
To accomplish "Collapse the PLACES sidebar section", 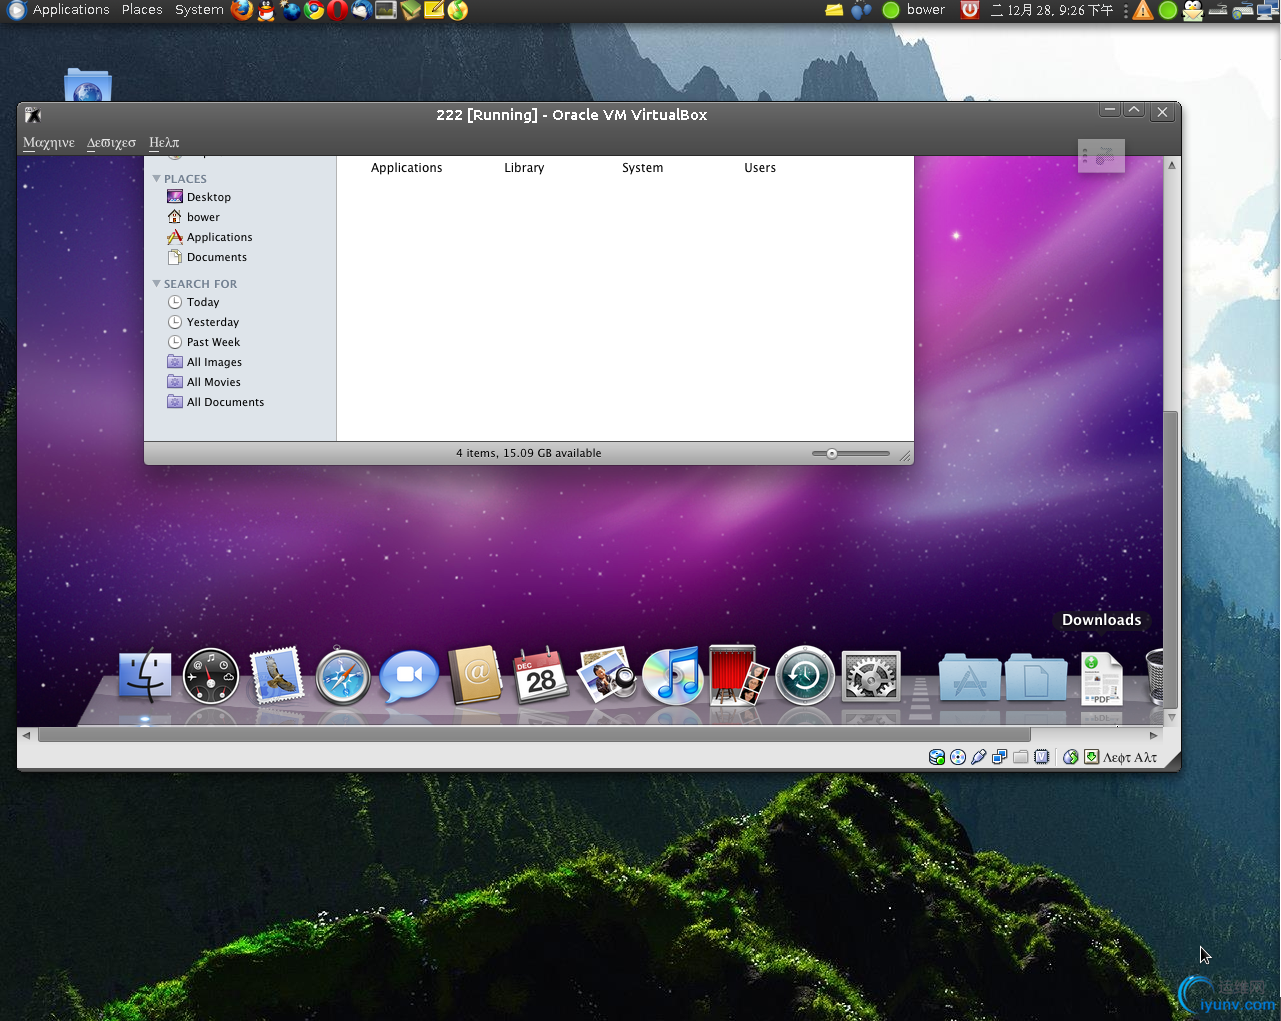I will pyautogui.click(x=157, y=179).
